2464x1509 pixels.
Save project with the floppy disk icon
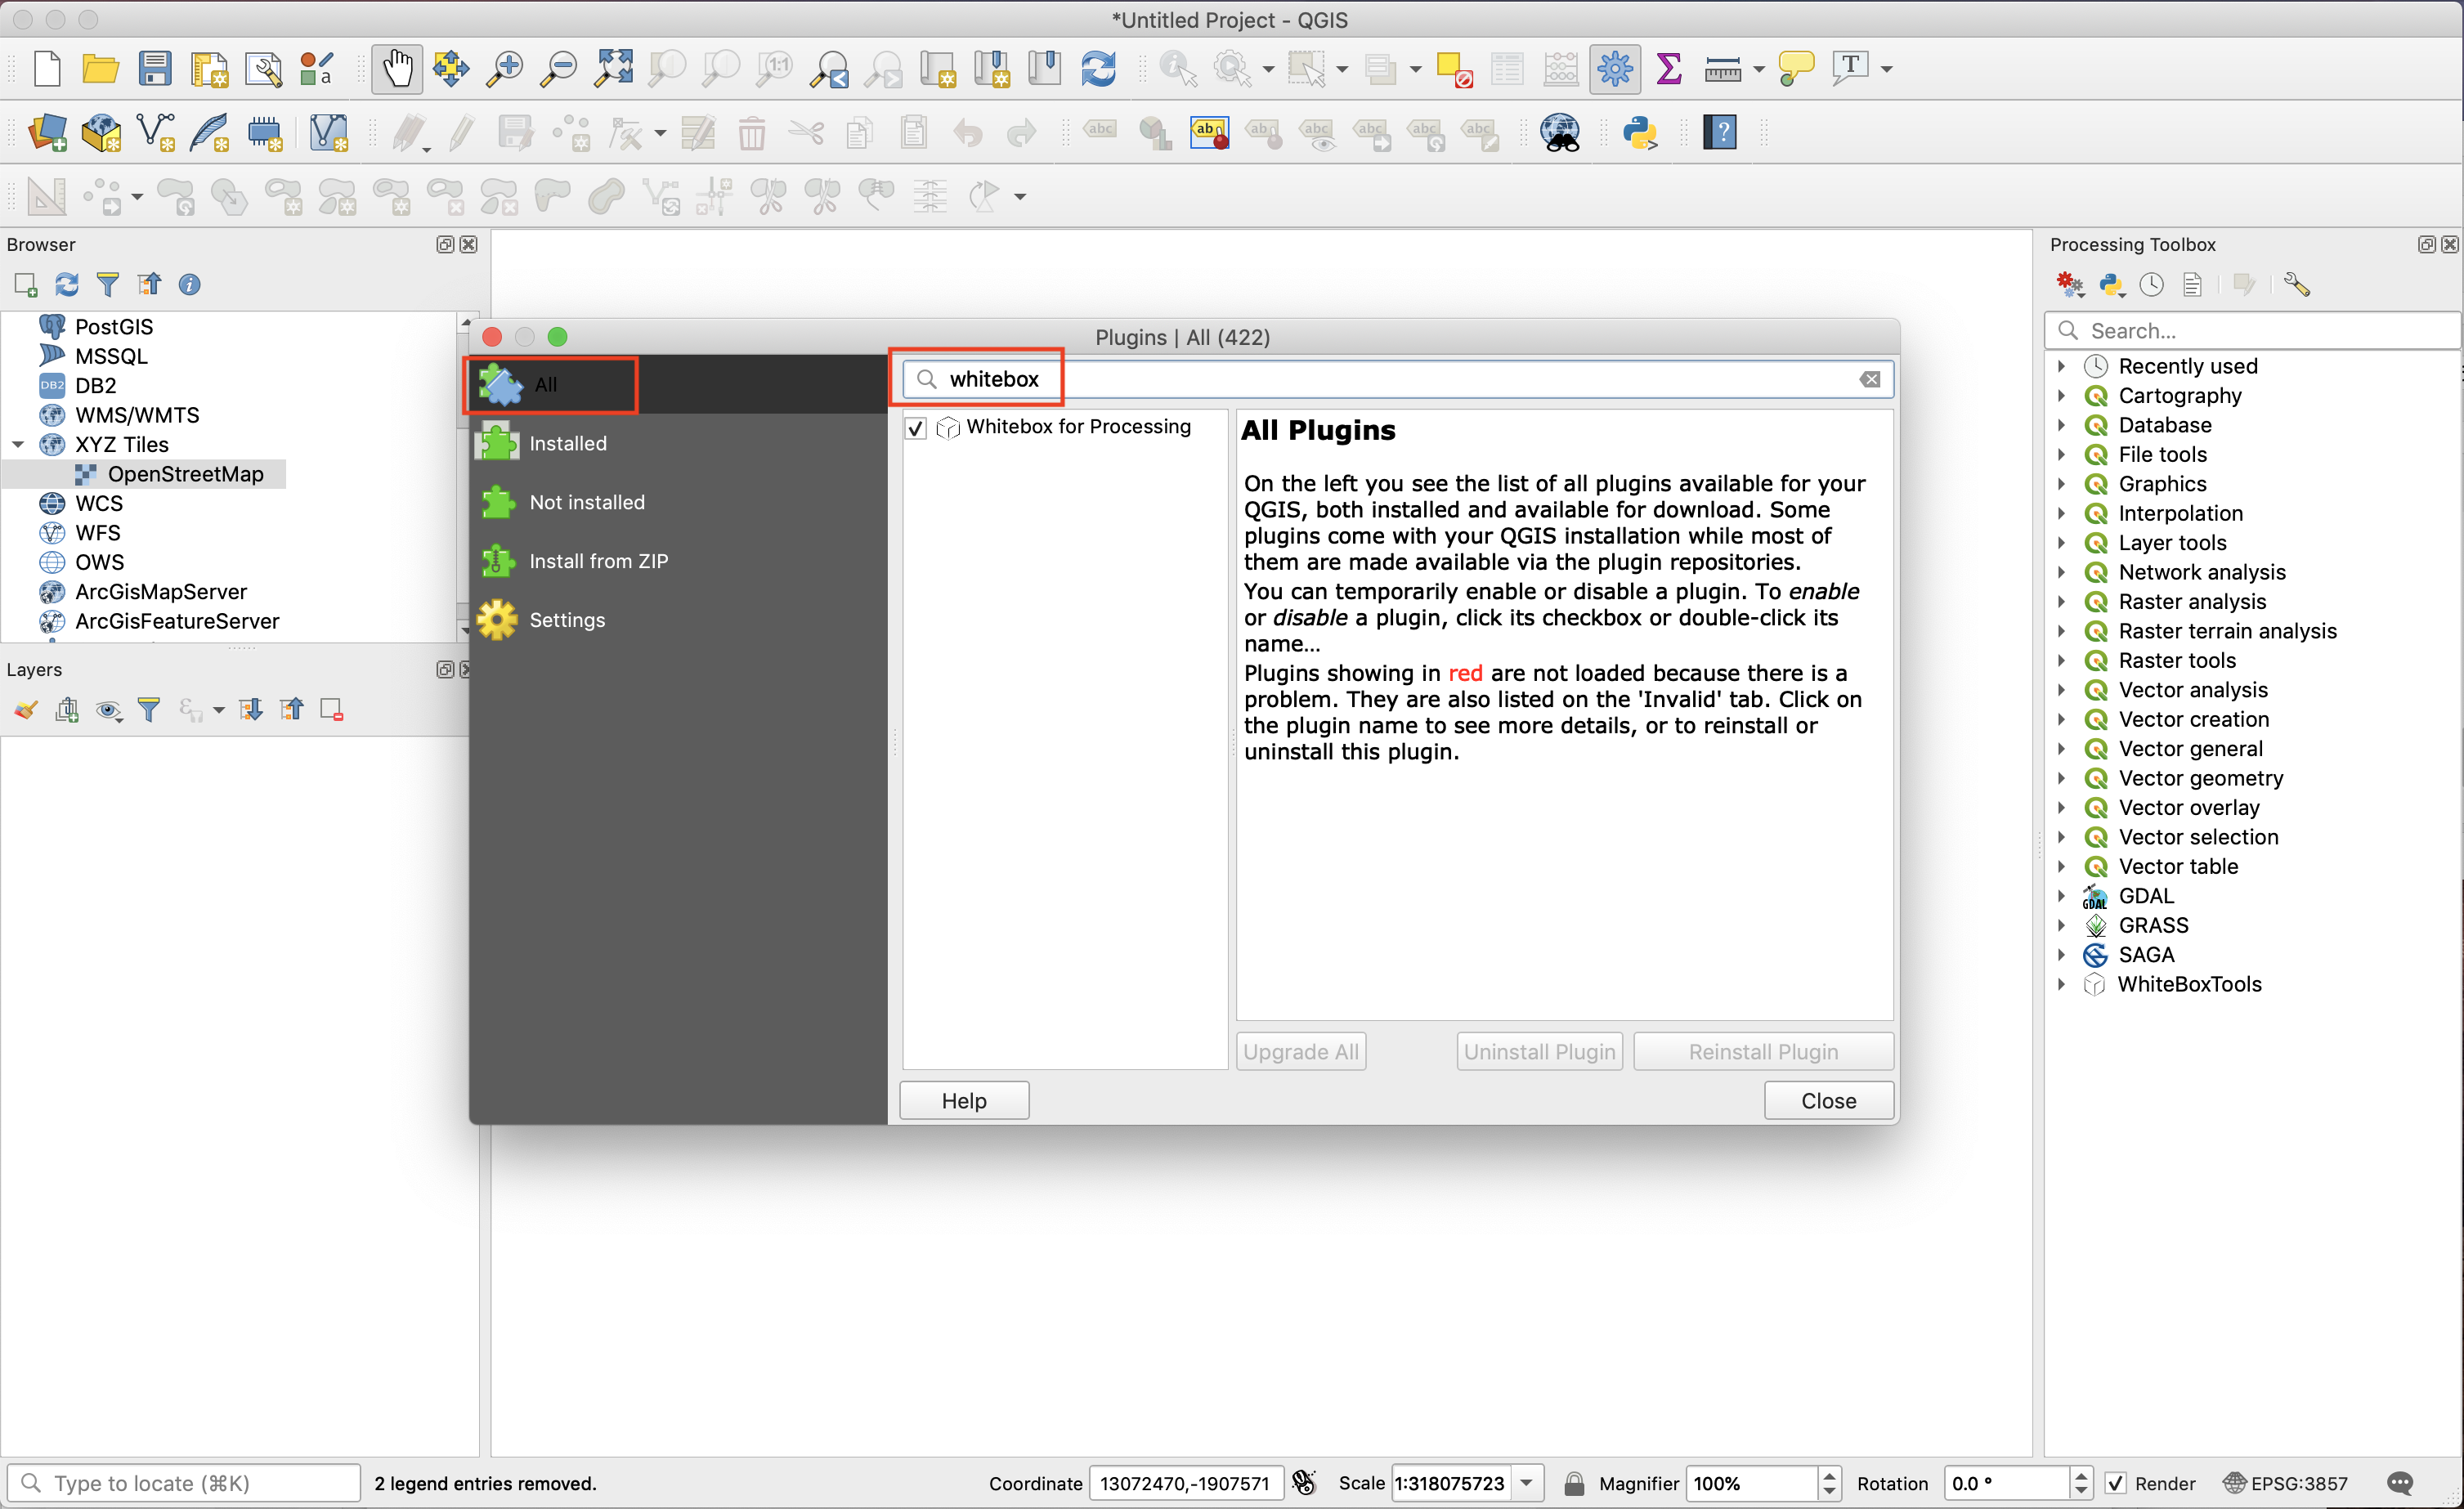155,69
